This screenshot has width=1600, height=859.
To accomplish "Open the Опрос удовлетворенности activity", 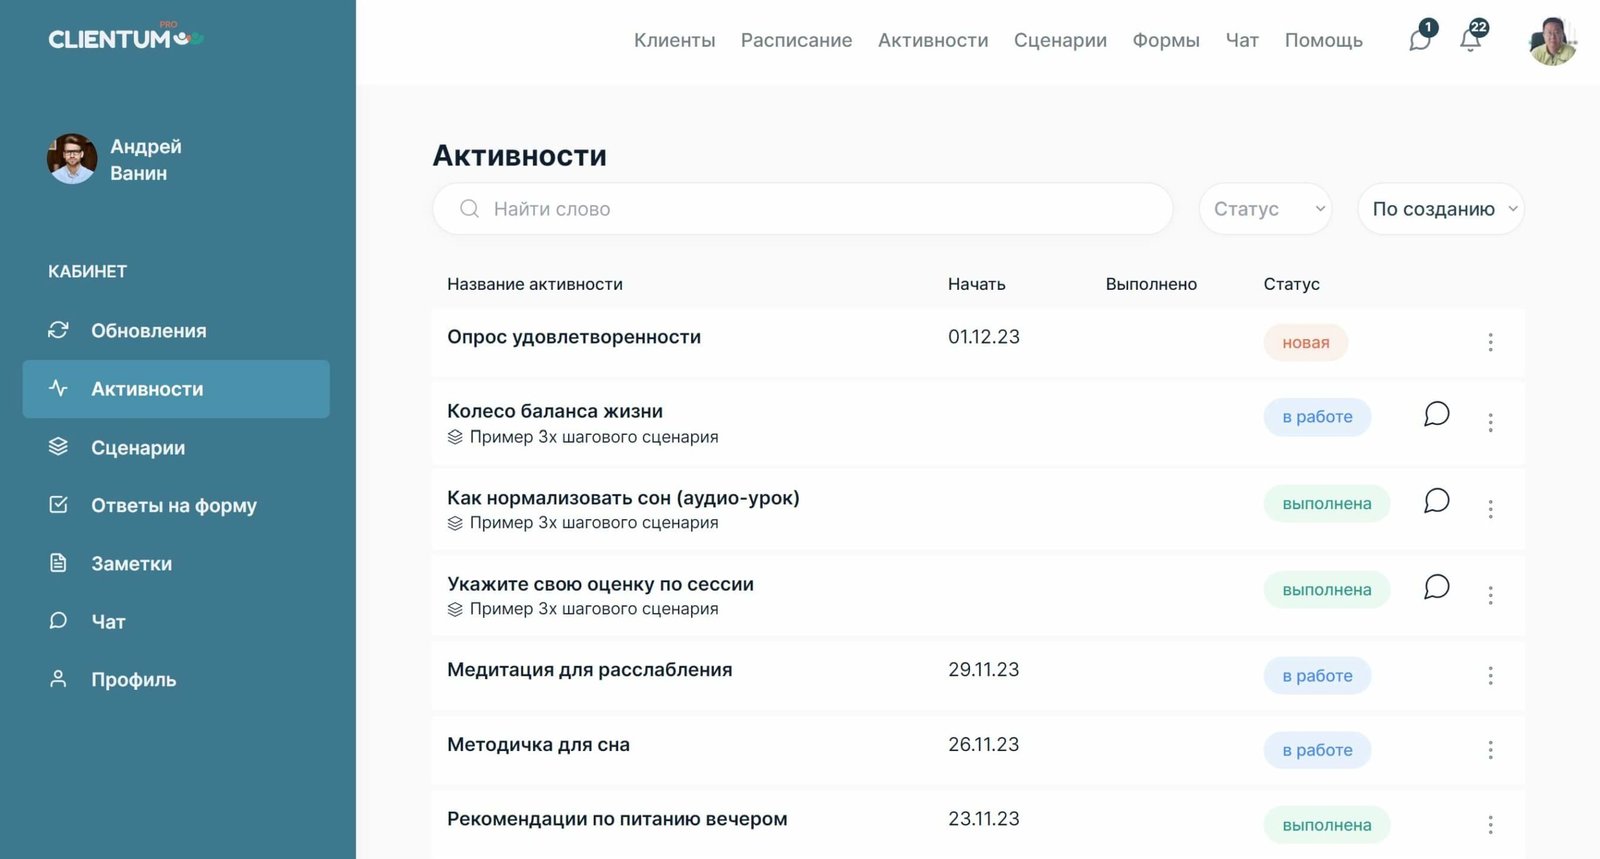I will (x=574, y=337).
